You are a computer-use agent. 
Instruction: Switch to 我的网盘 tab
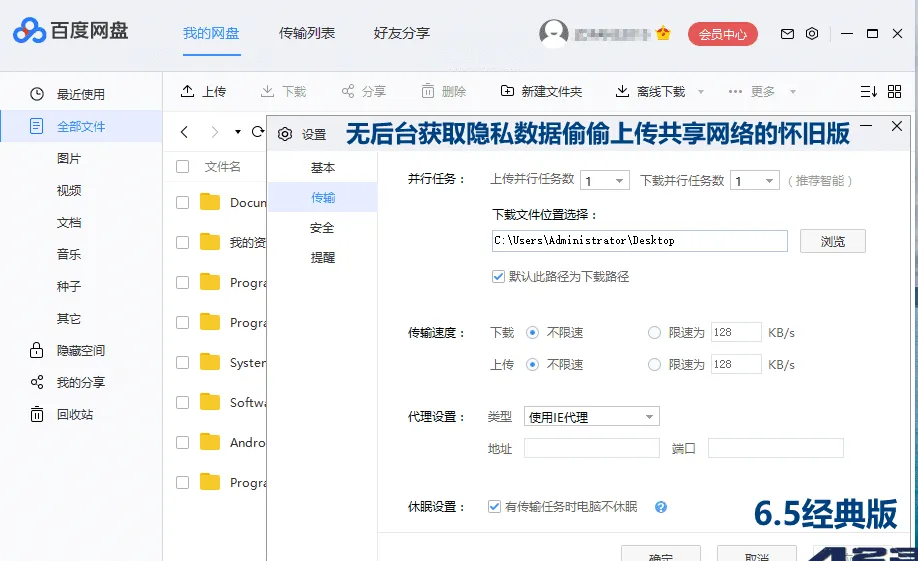click(x=211, y=33)
